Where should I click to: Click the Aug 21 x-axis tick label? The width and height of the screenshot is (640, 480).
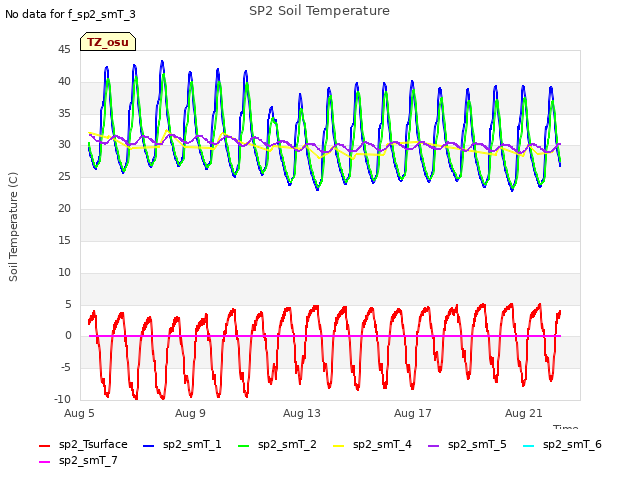[524, 413]
